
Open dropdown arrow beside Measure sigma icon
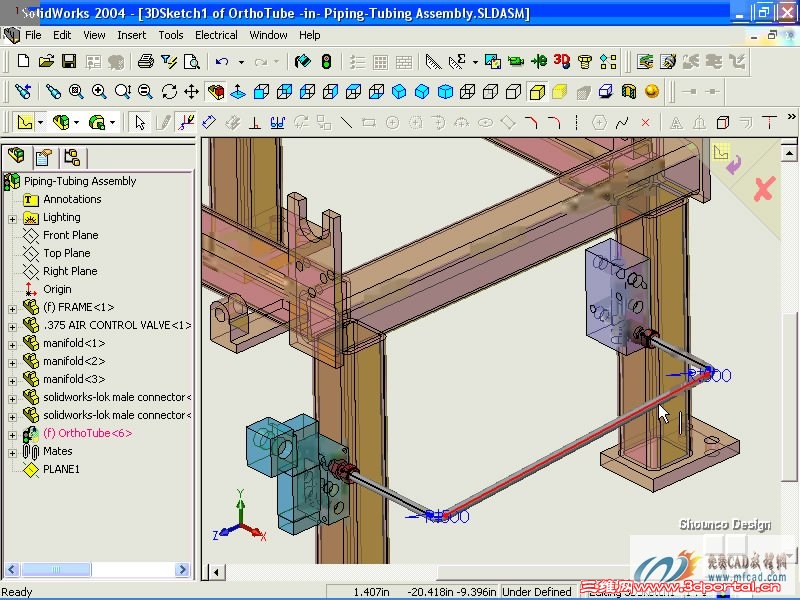pos(475,62)
